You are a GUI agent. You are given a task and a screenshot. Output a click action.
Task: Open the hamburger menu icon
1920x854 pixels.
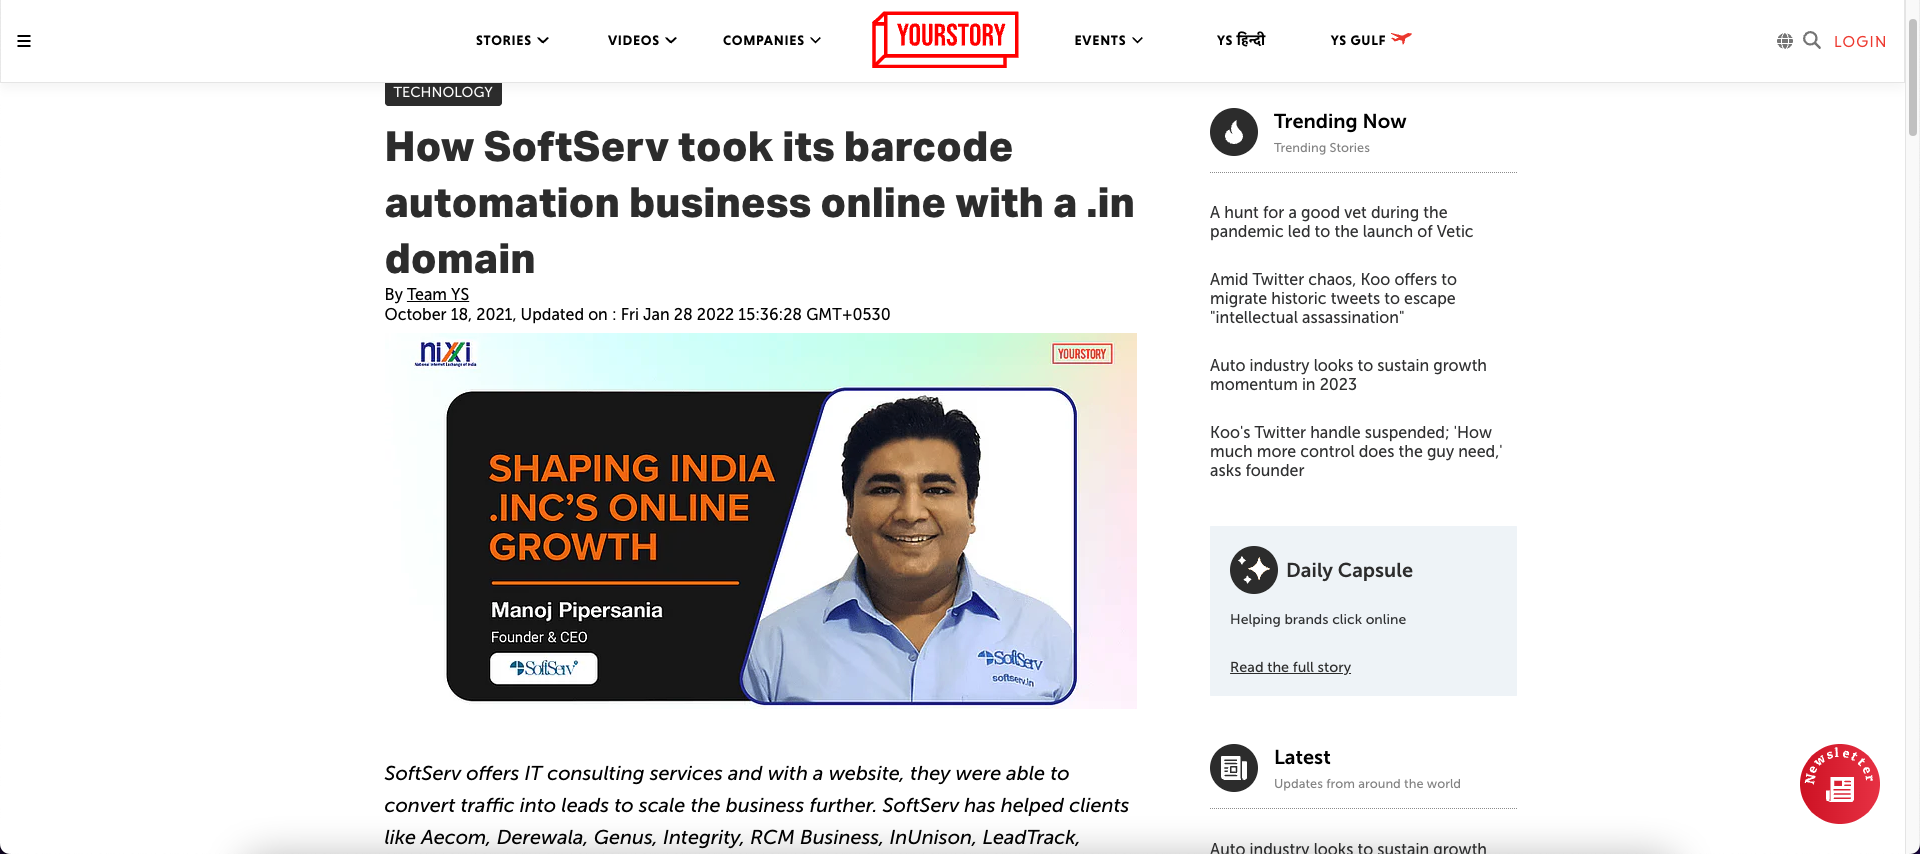24,41
